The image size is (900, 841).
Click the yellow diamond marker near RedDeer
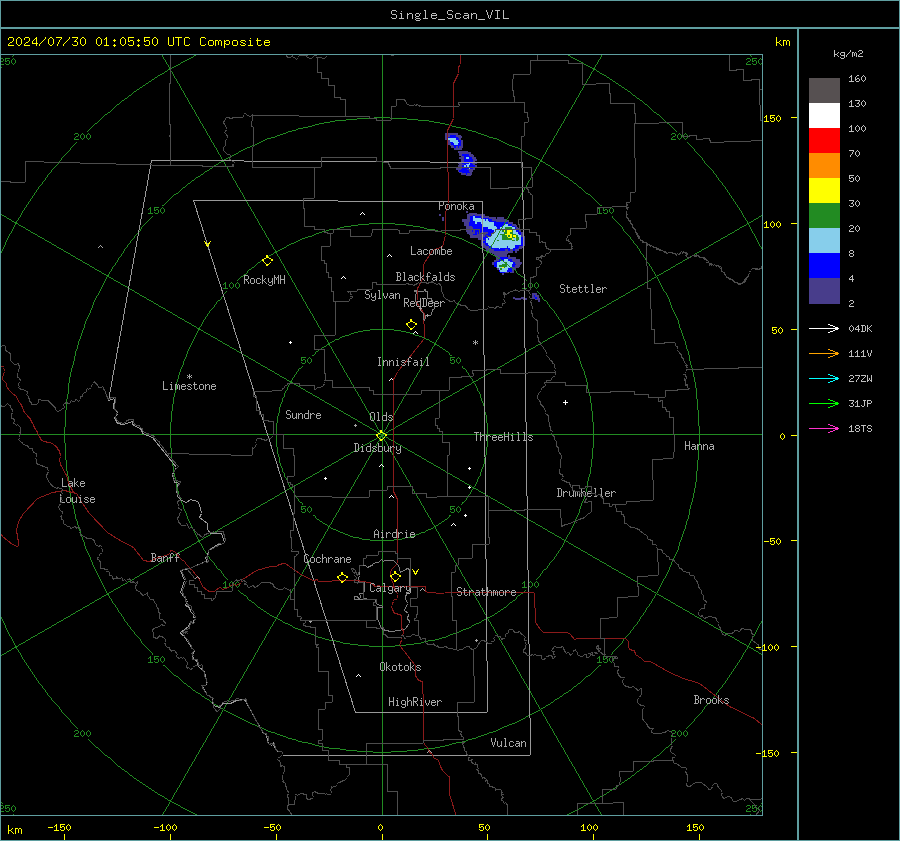pyautogui.click(x=411, y=325)
